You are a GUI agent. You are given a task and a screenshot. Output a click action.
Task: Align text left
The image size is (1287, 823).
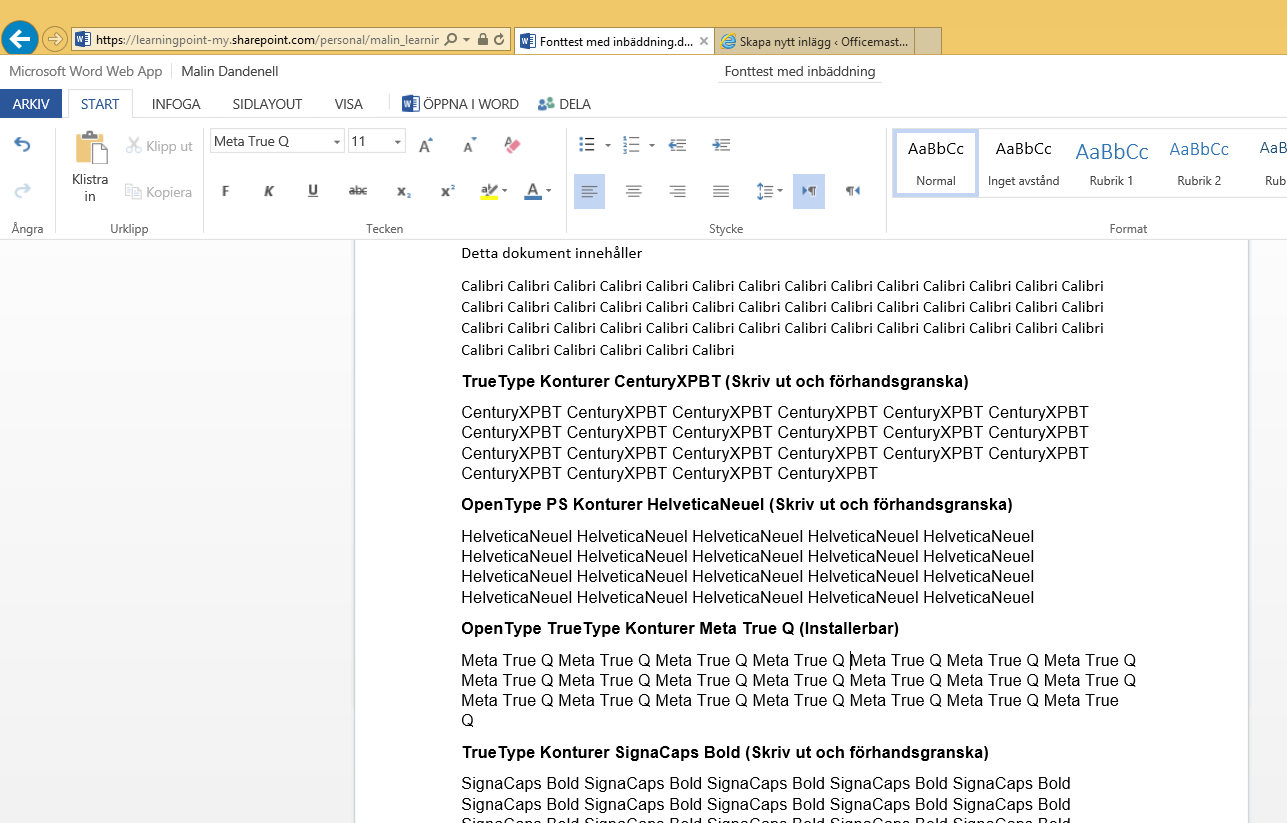[x=589, y=191]
